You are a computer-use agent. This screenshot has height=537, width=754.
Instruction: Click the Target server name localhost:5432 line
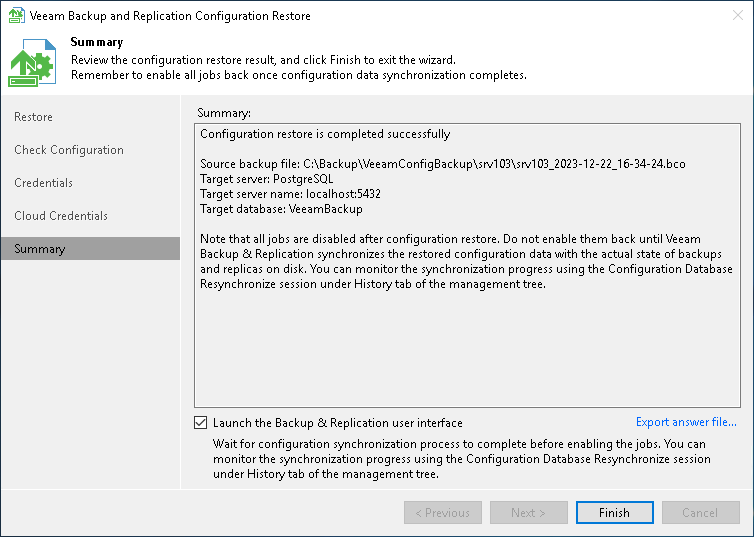pyautogui.click(x=290, y=194)
